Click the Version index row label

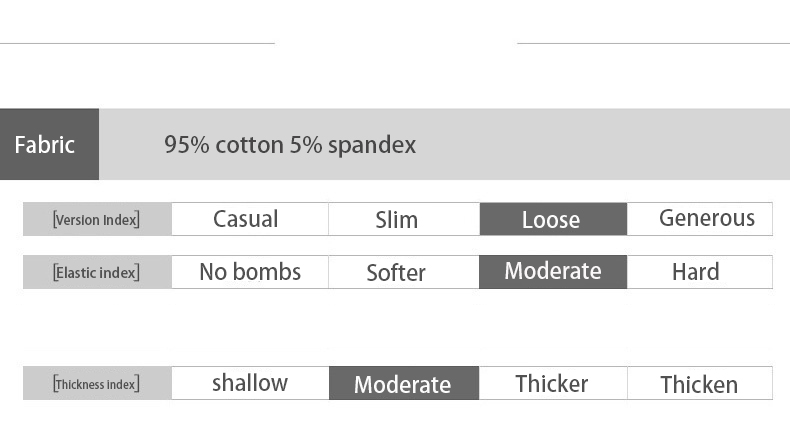point(97,219)
